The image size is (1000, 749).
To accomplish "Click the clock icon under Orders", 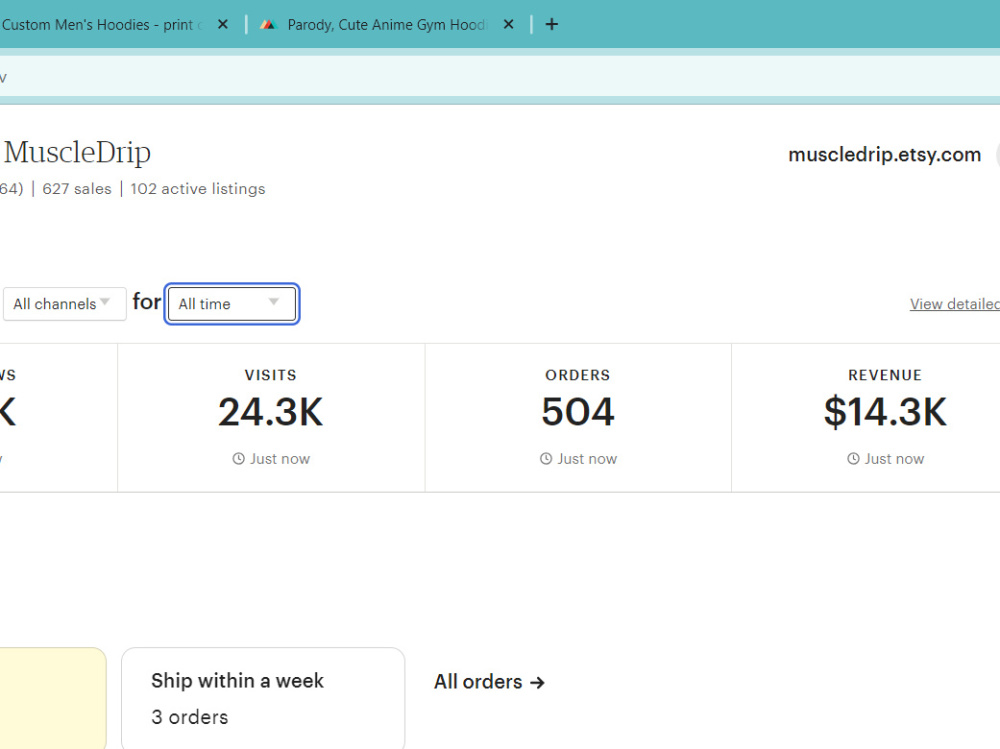I will pyautogui.click(x=546, y=459).
